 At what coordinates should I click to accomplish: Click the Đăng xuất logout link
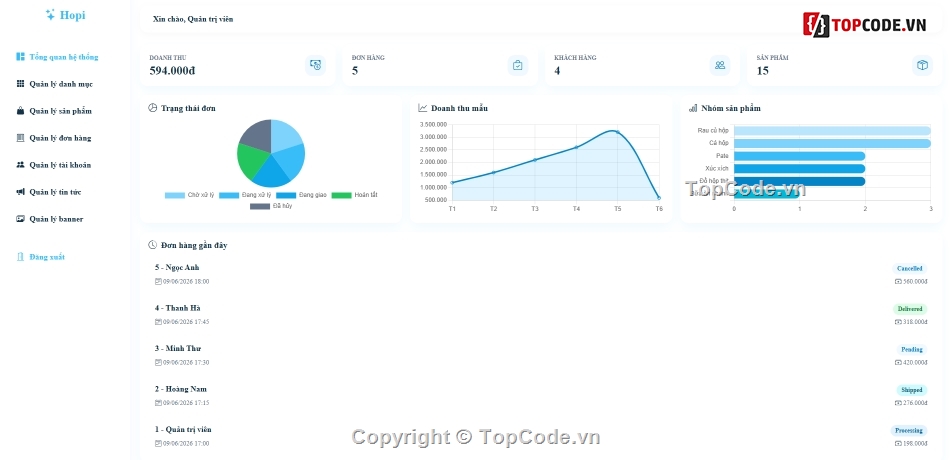[40, 257]
